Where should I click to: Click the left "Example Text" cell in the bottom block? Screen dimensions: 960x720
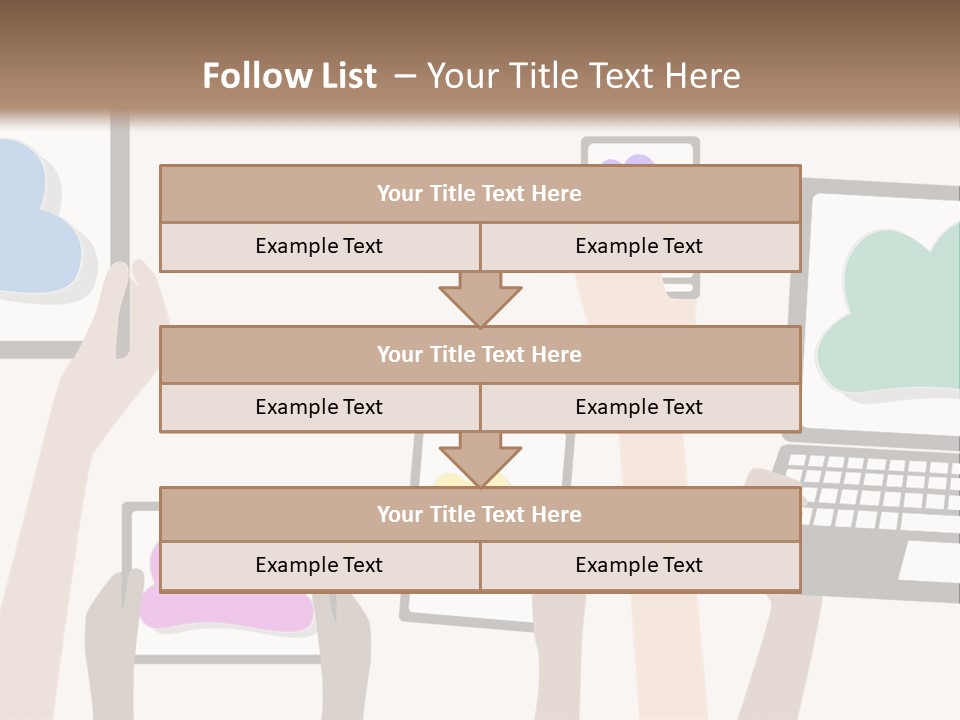[x=319, y=566]
